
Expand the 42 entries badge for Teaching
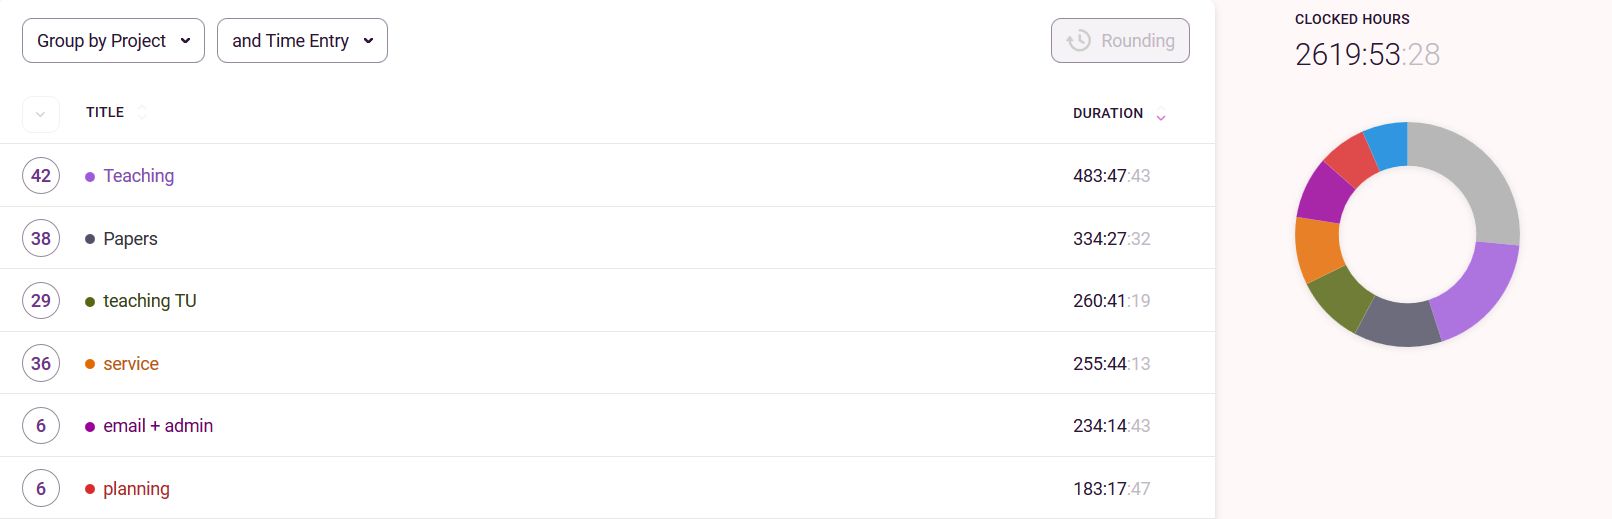point(41,176)
